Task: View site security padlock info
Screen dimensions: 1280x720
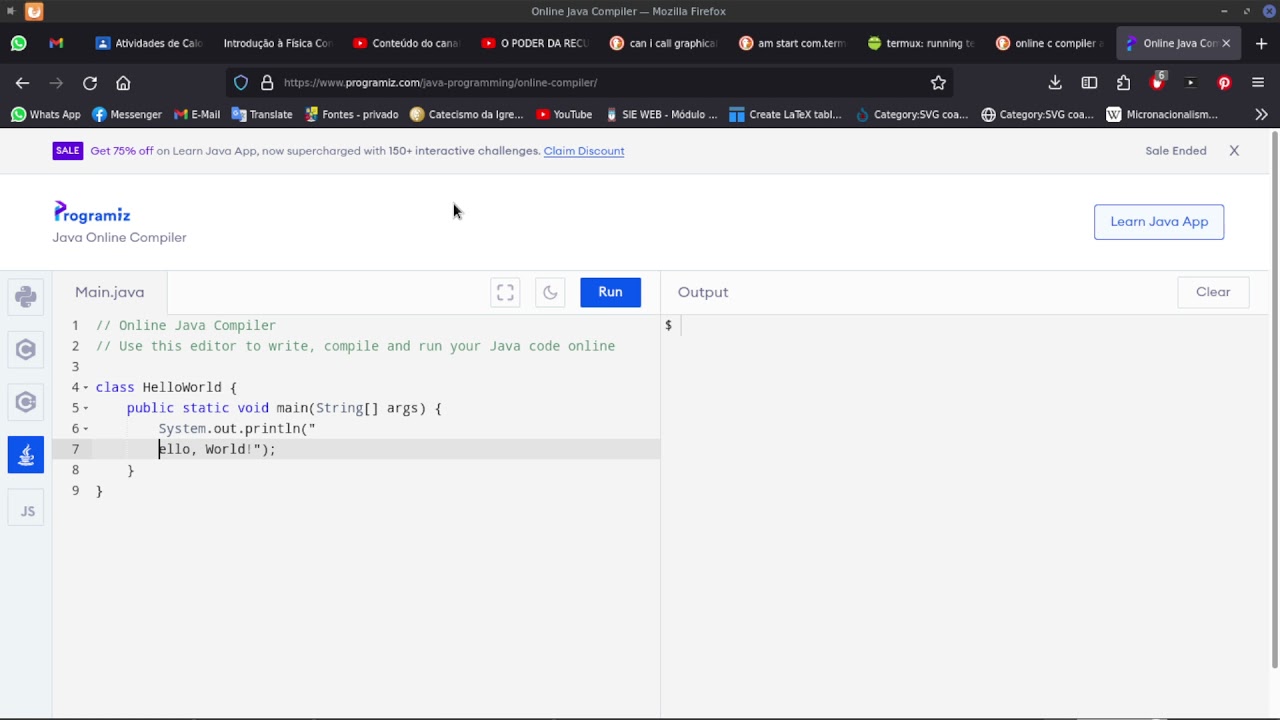Action: pos(267,83)
